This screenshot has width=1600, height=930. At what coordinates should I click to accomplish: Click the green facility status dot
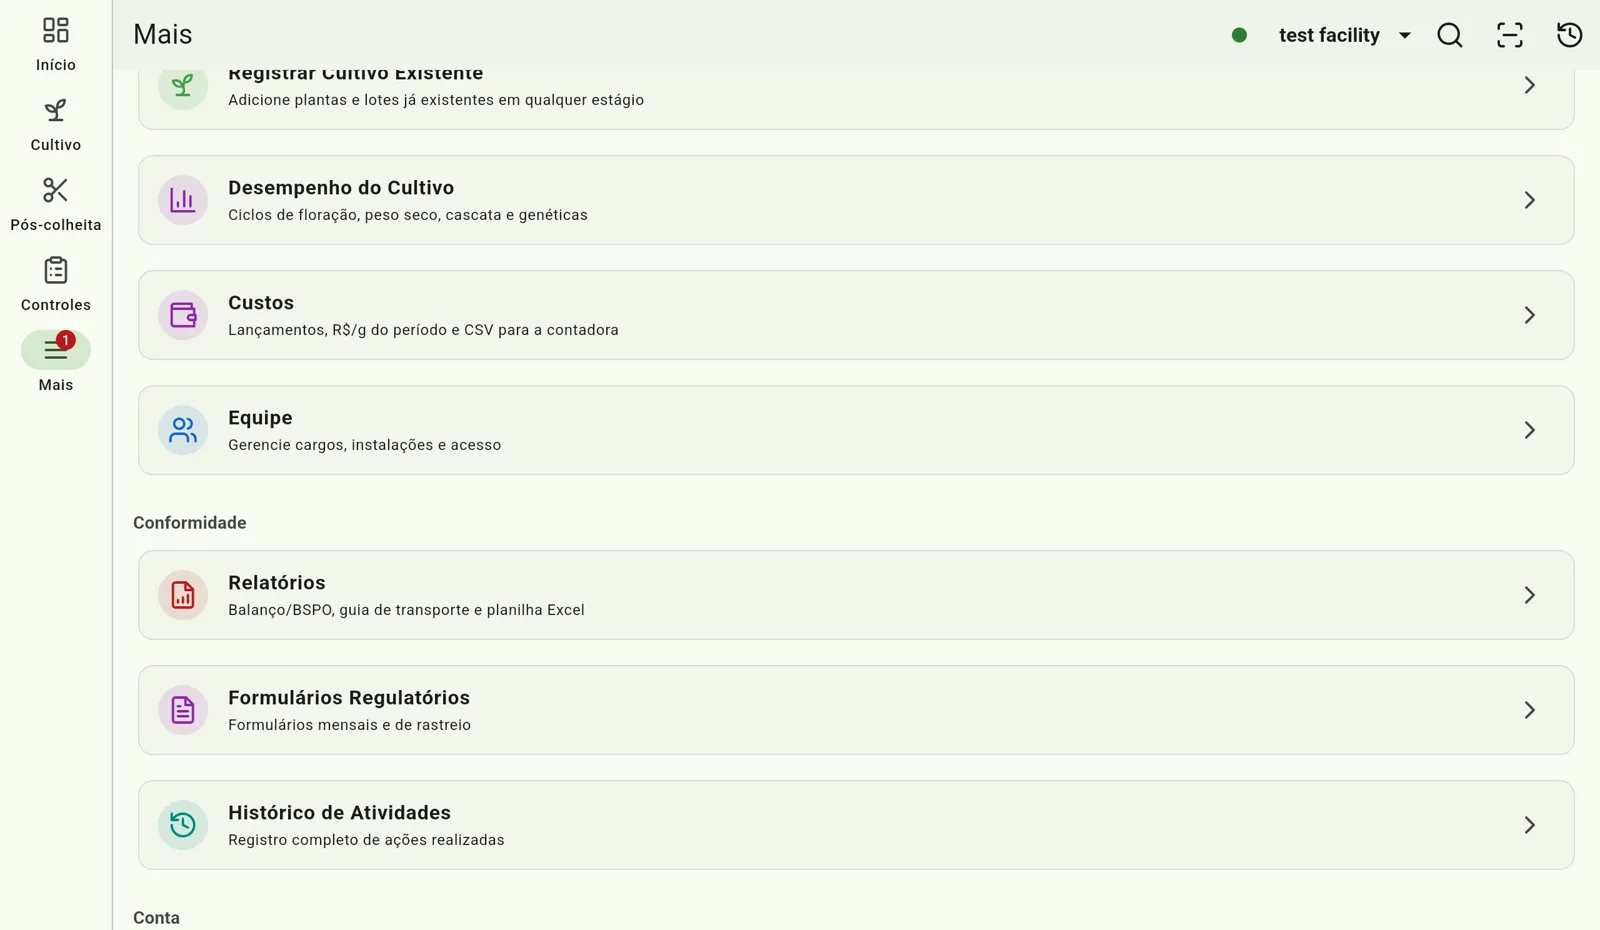coord(1239,35)
